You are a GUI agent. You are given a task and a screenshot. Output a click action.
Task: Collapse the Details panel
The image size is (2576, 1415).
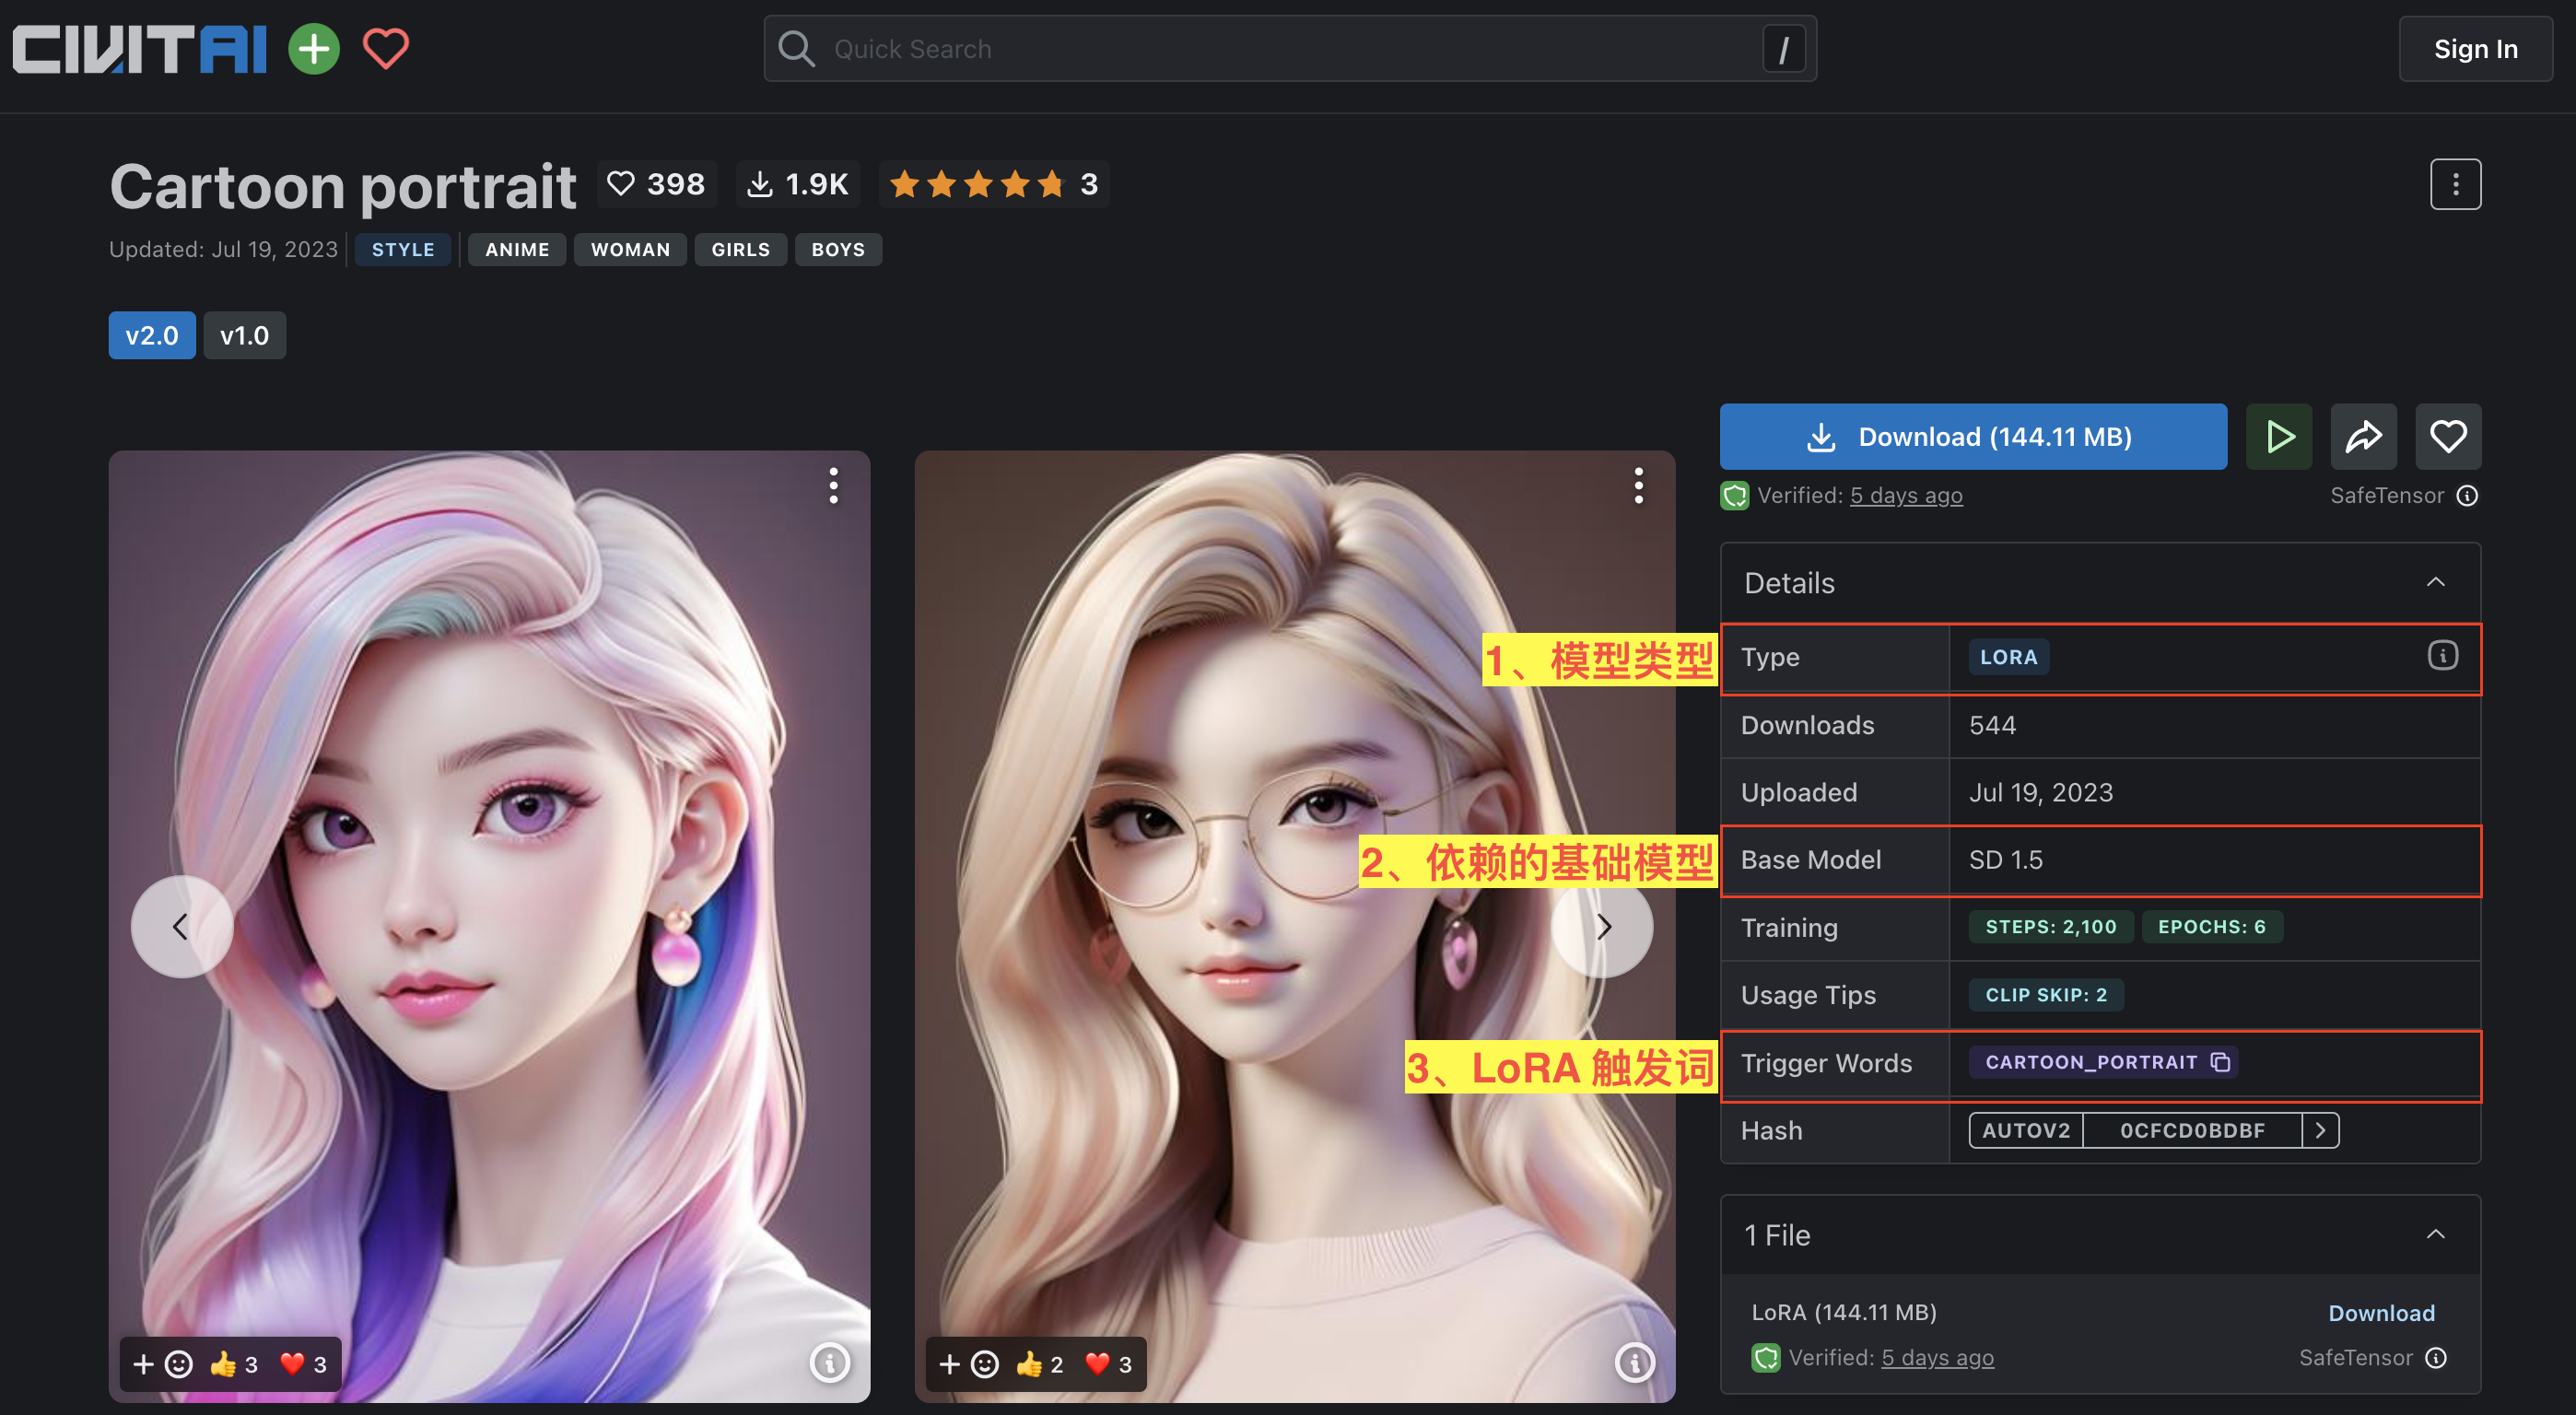pos(2435,583)
